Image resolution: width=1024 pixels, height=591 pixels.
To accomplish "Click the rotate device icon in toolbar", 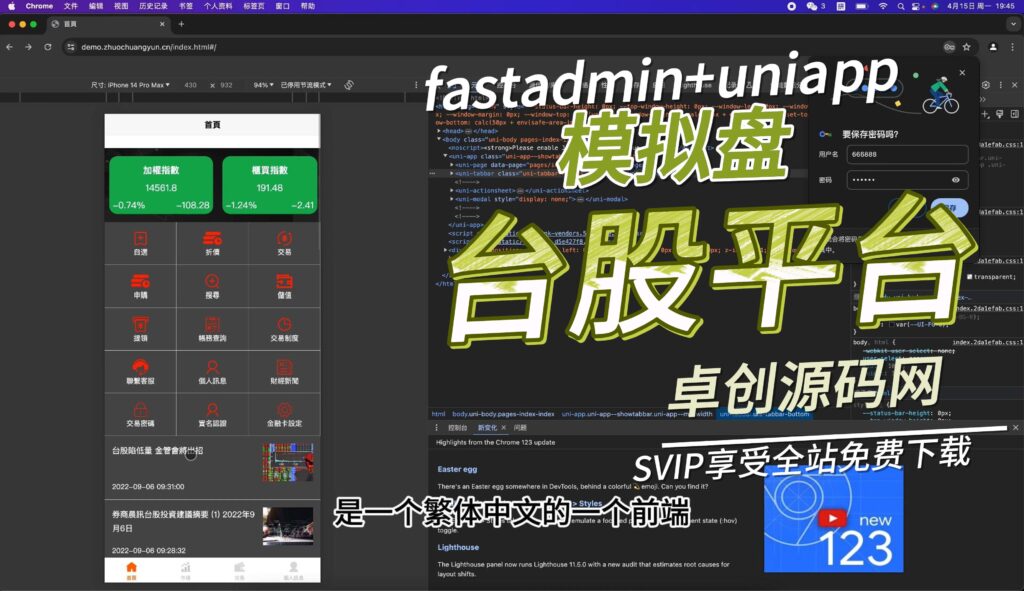I will [349, 85].
